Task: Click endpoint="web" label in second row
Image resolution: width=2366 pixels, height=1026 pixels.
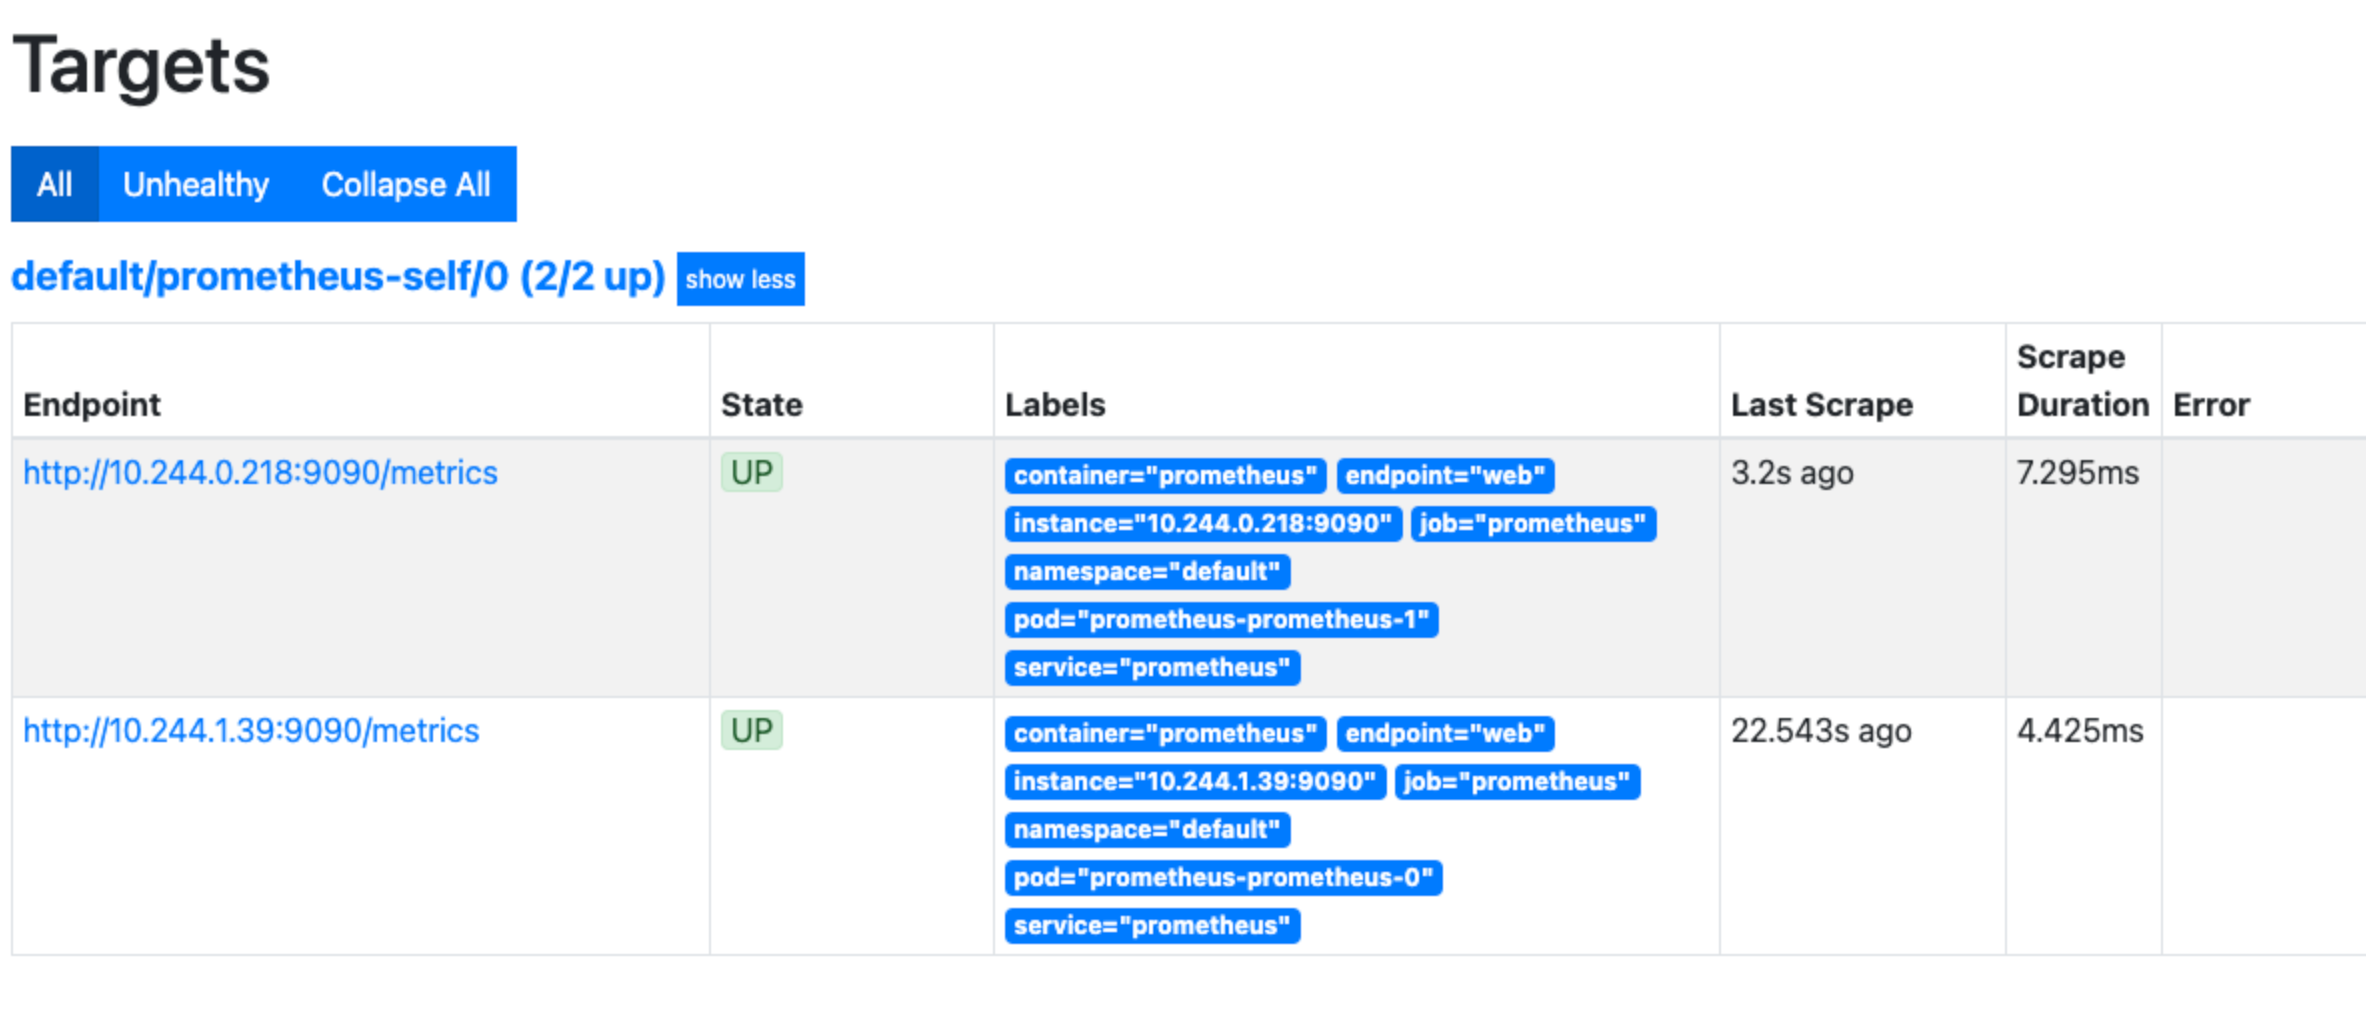Action: 1445,734
